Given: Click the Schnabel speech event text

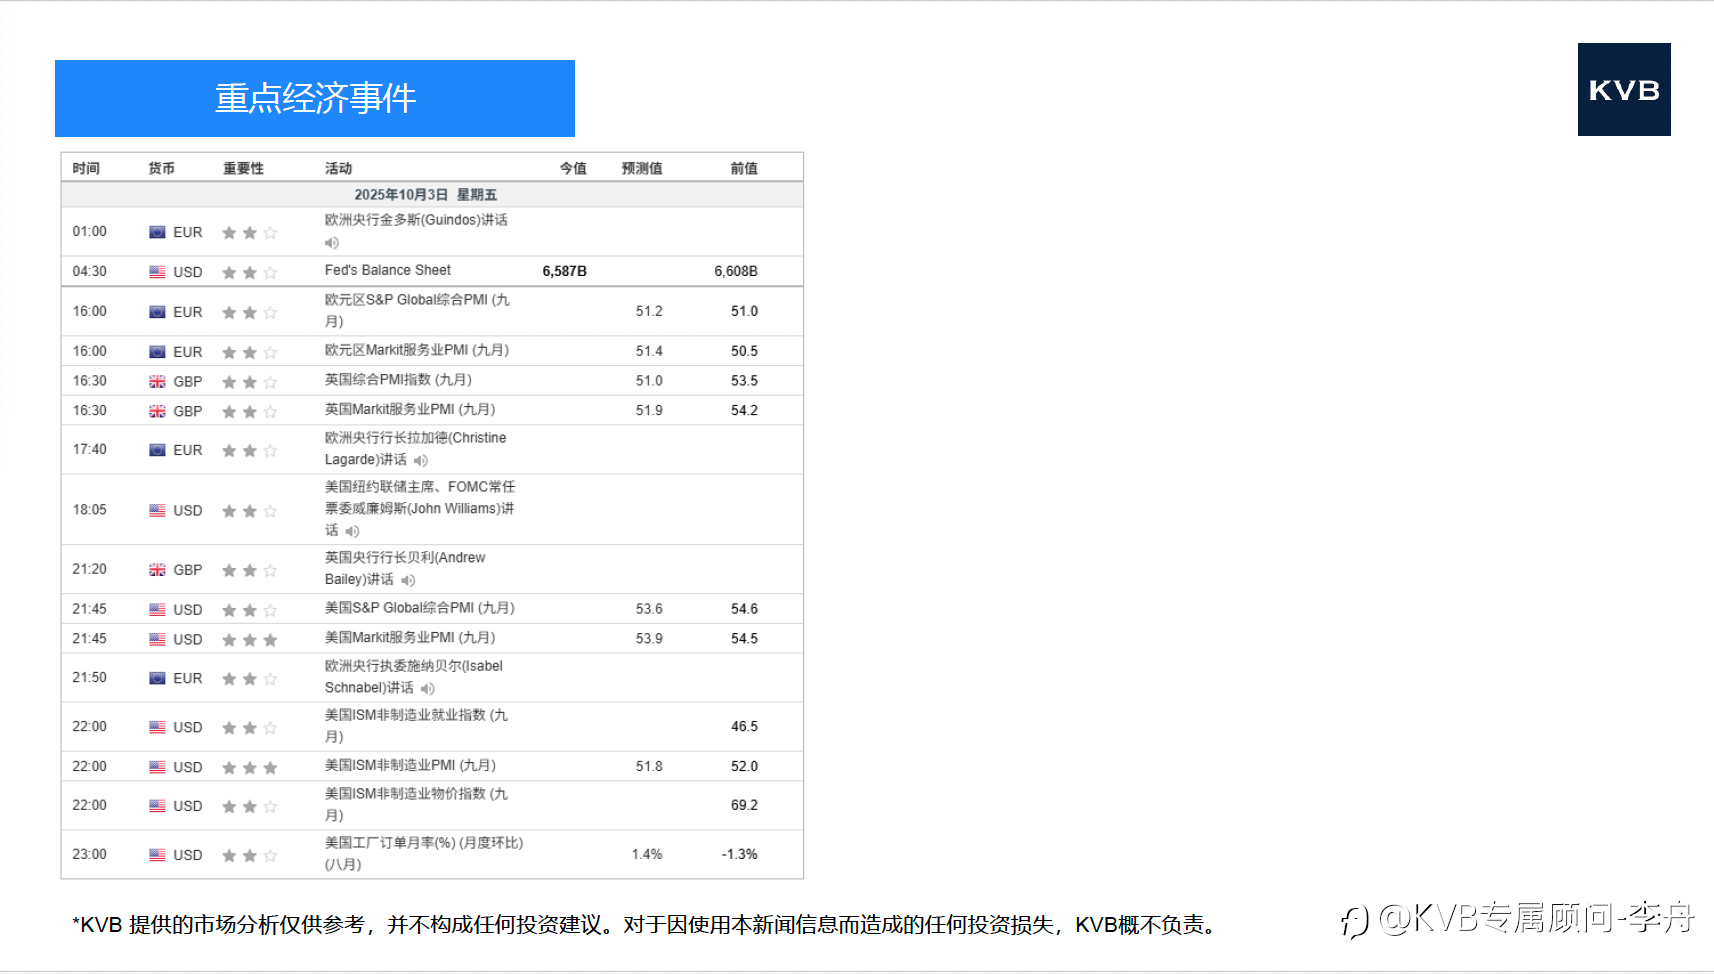Looking at the screenshot, I should [414, 677].
